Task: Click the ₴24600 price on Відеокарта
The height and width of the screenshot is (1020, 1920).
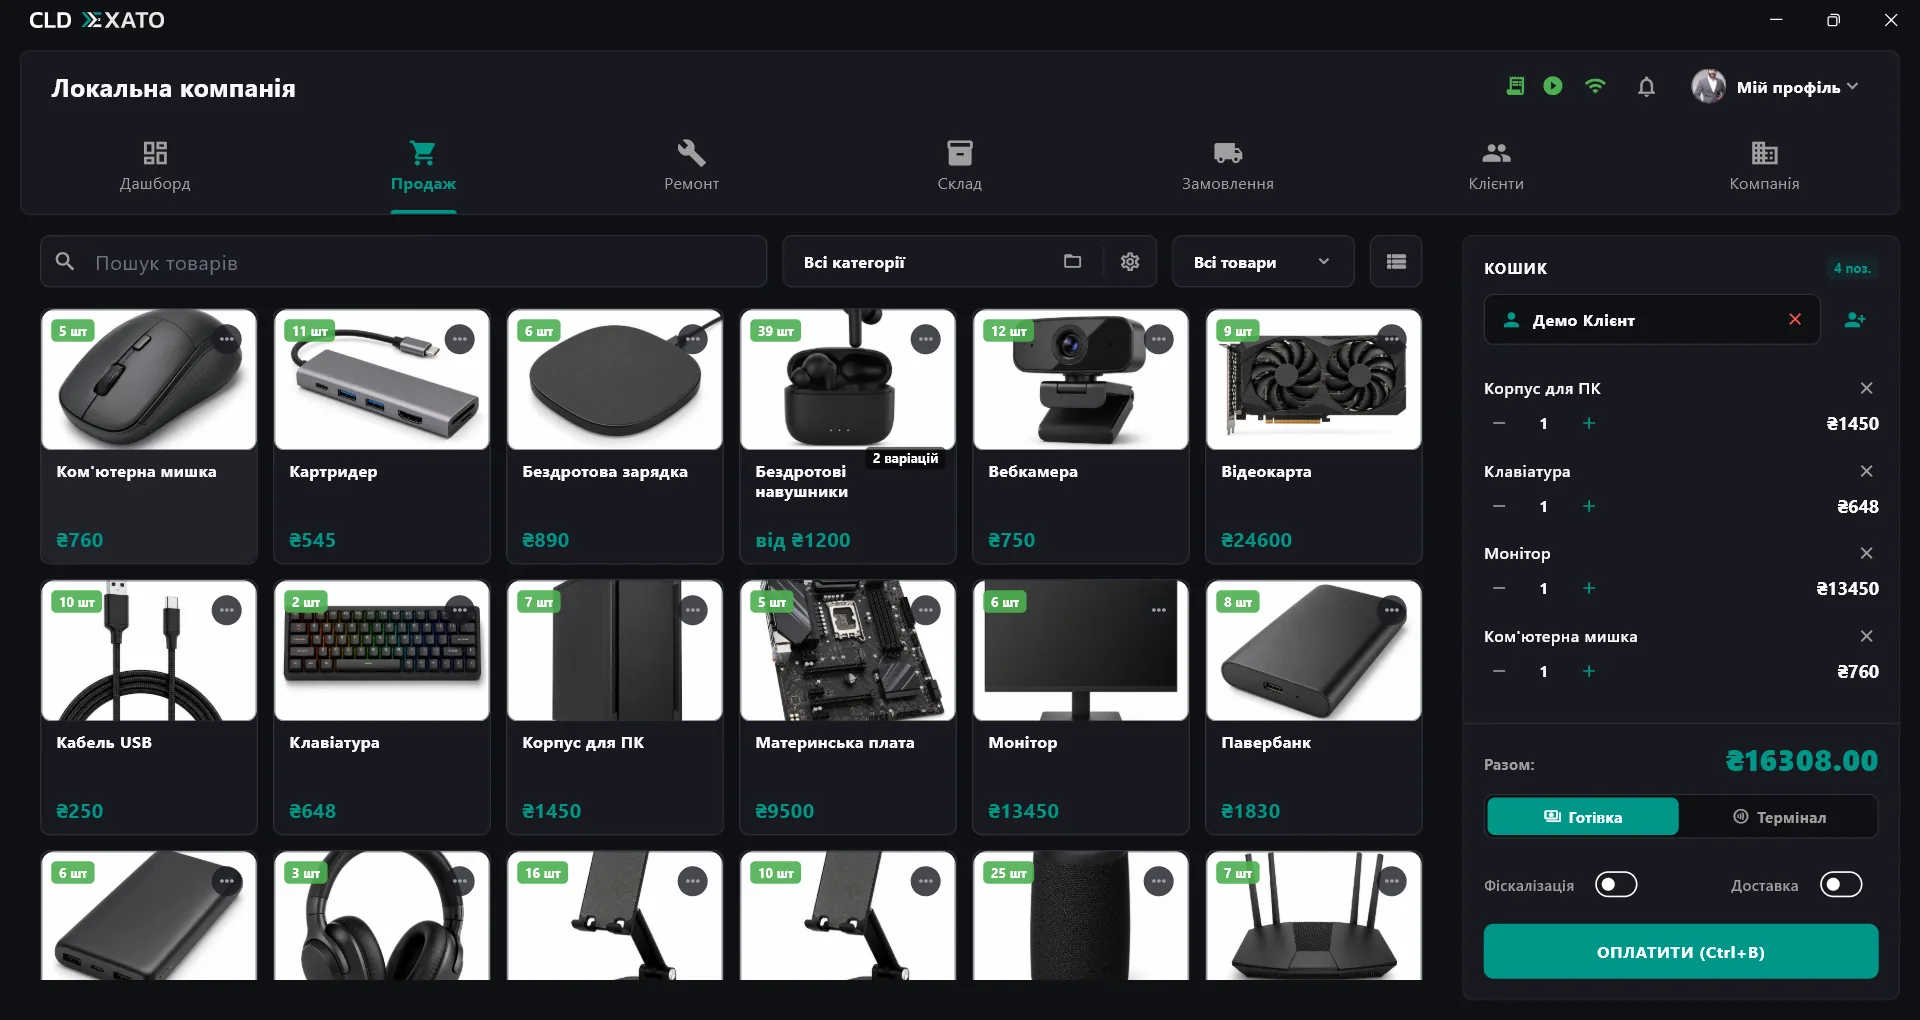Action: coord(1256,540)
